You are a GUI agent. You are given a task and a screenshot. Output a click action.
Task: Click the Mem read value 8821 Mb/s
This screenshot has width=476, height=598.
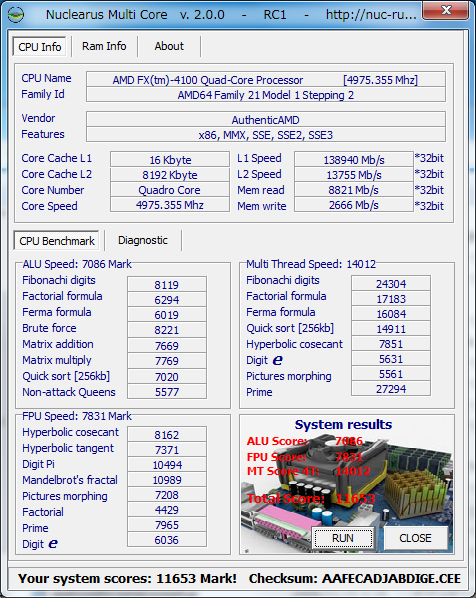(x=354, y=190)
